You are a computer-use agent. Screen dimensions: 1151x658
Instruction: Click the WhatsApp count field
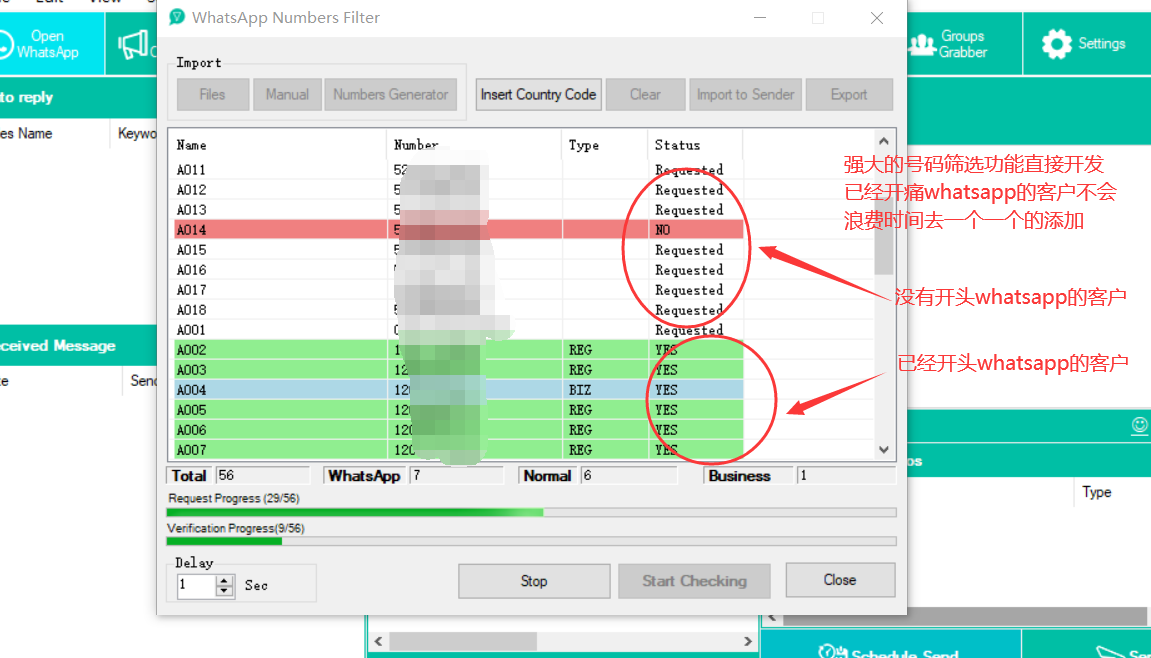[x=457, y=475]
